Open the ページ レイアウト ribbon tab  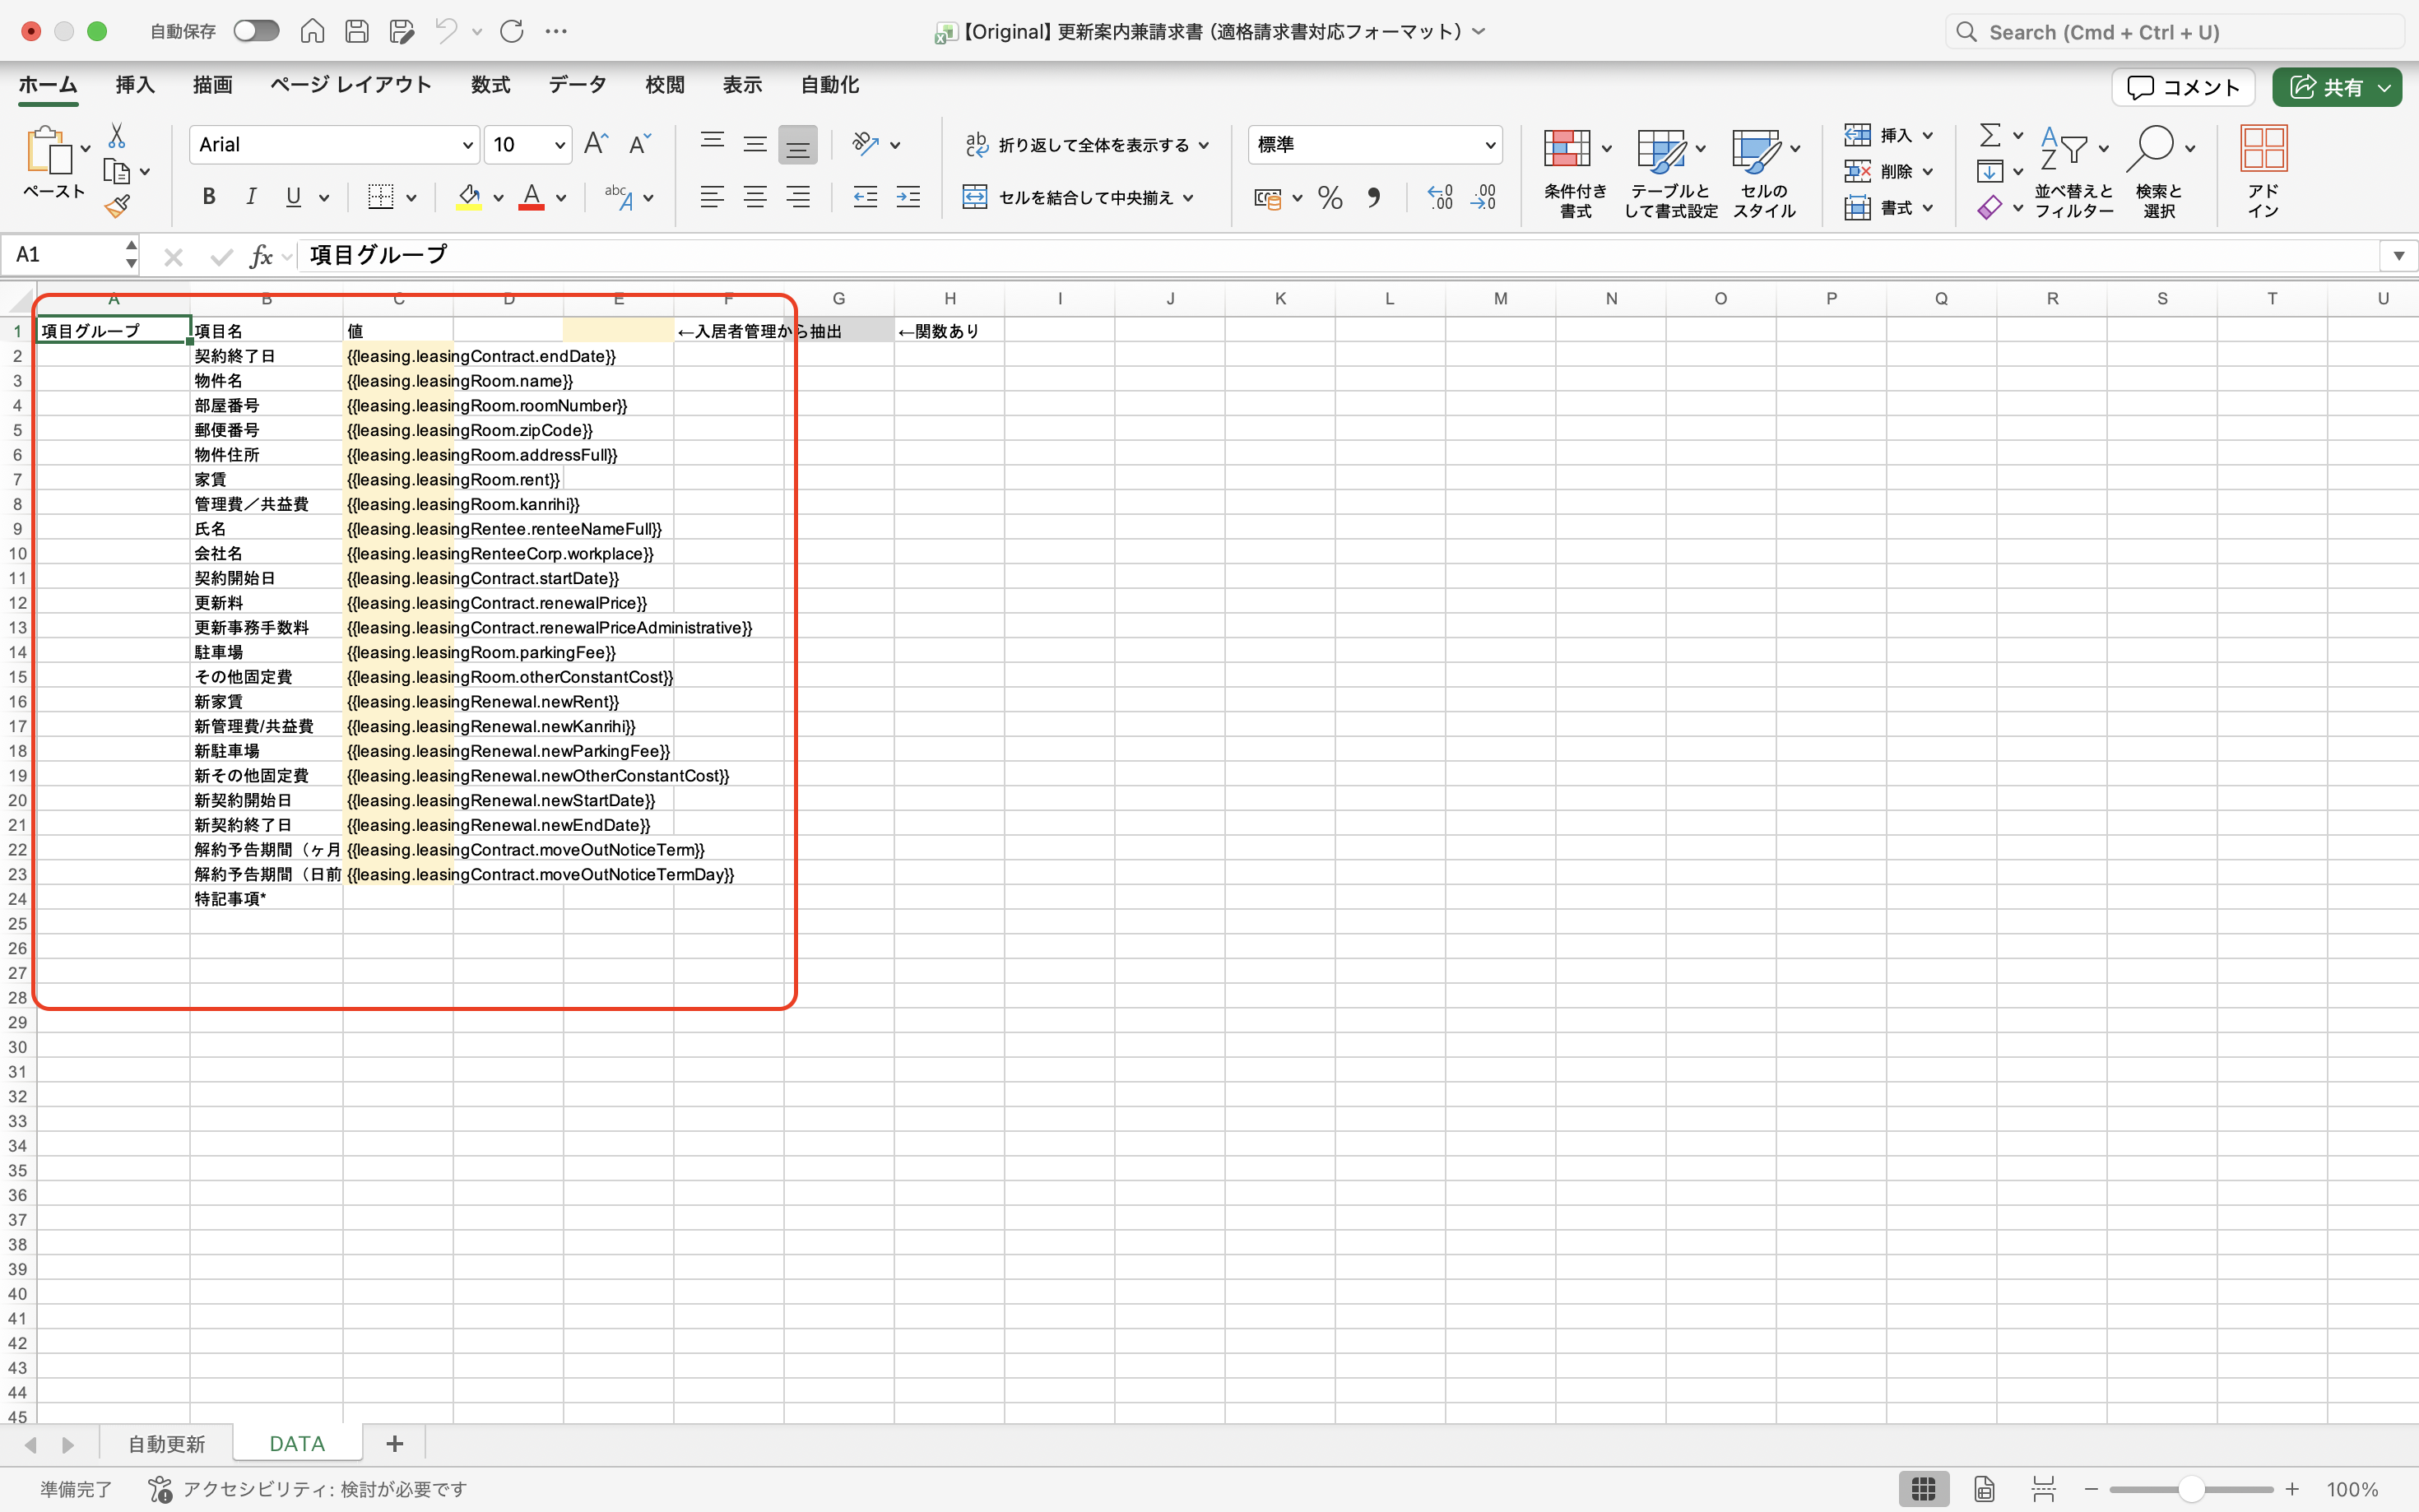351,85
